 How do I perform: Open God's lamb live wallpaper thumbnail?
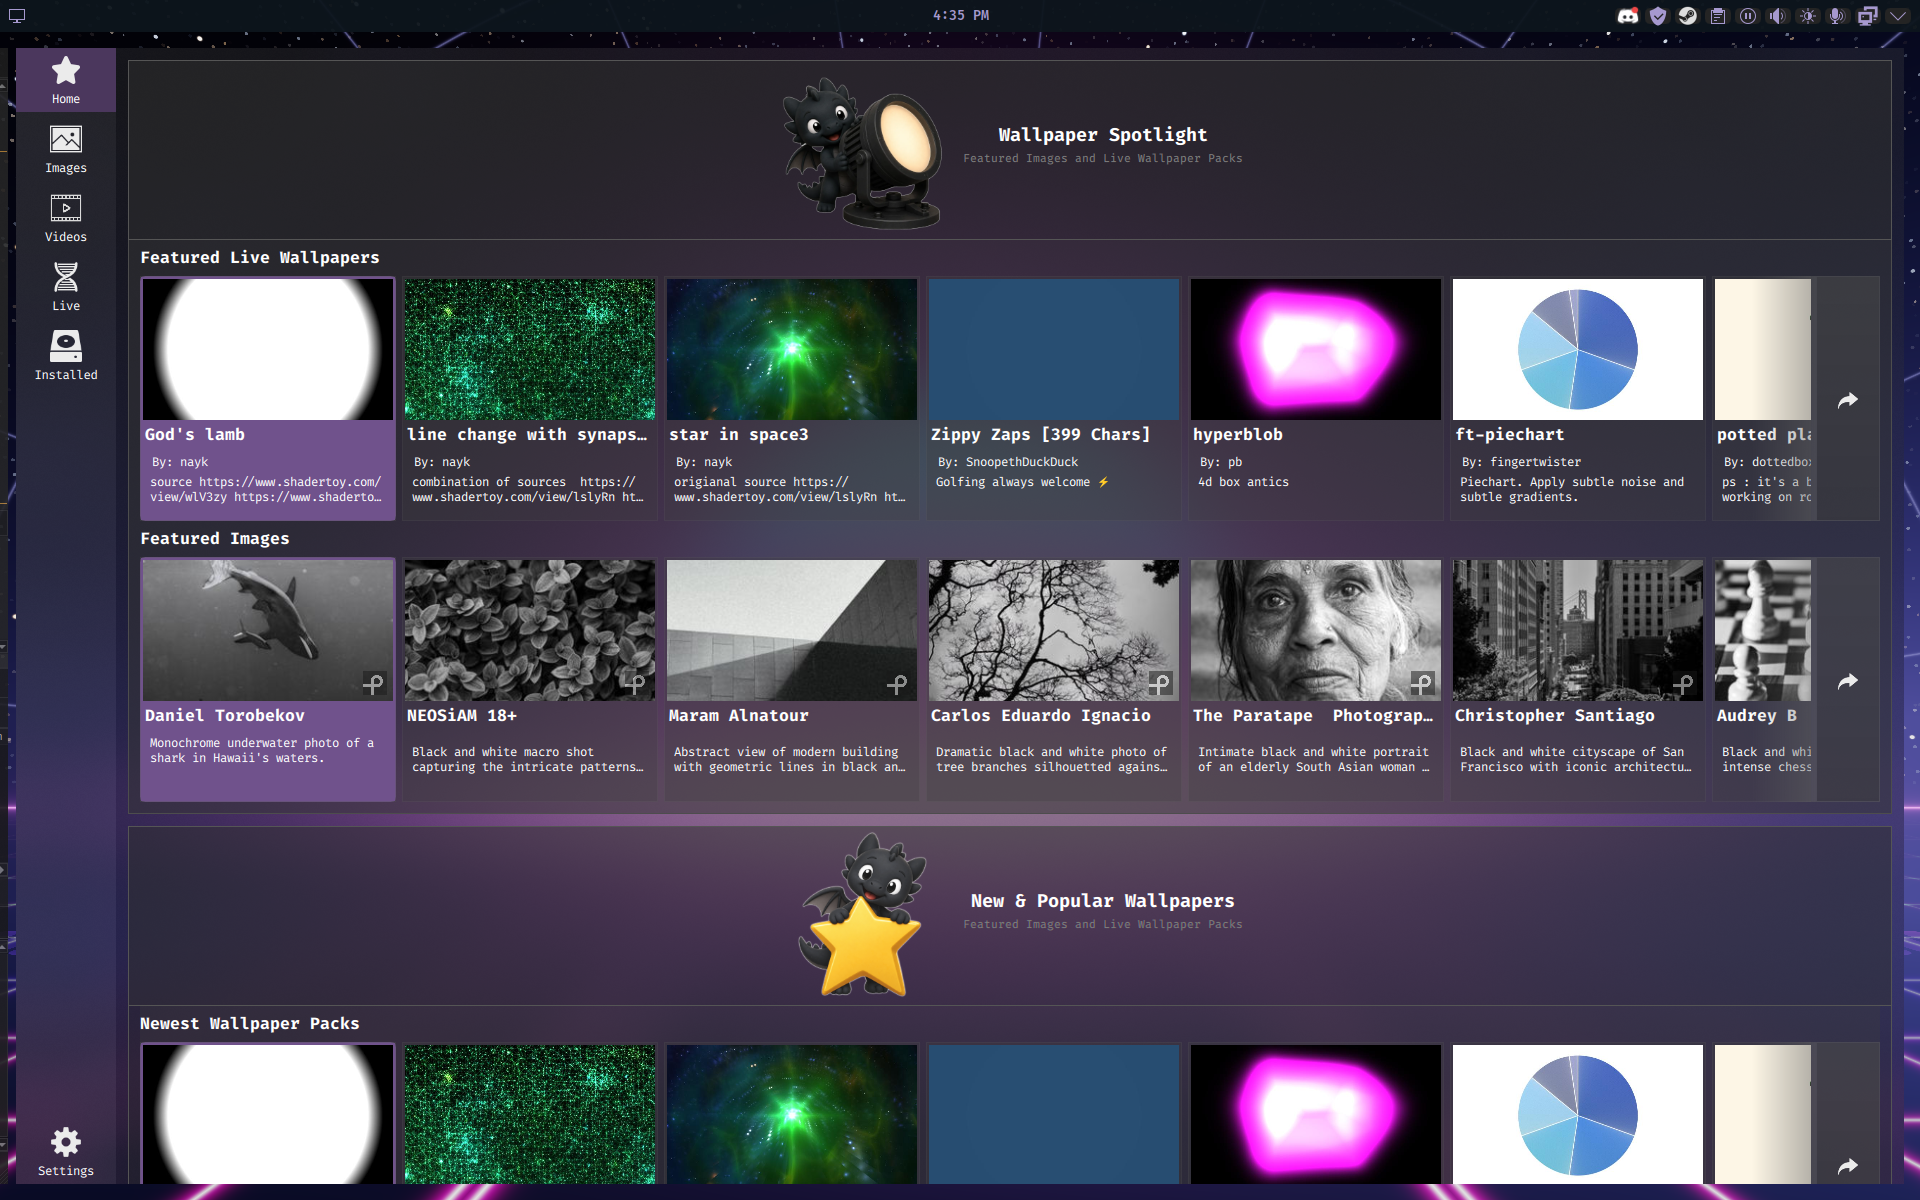point(268,349)
